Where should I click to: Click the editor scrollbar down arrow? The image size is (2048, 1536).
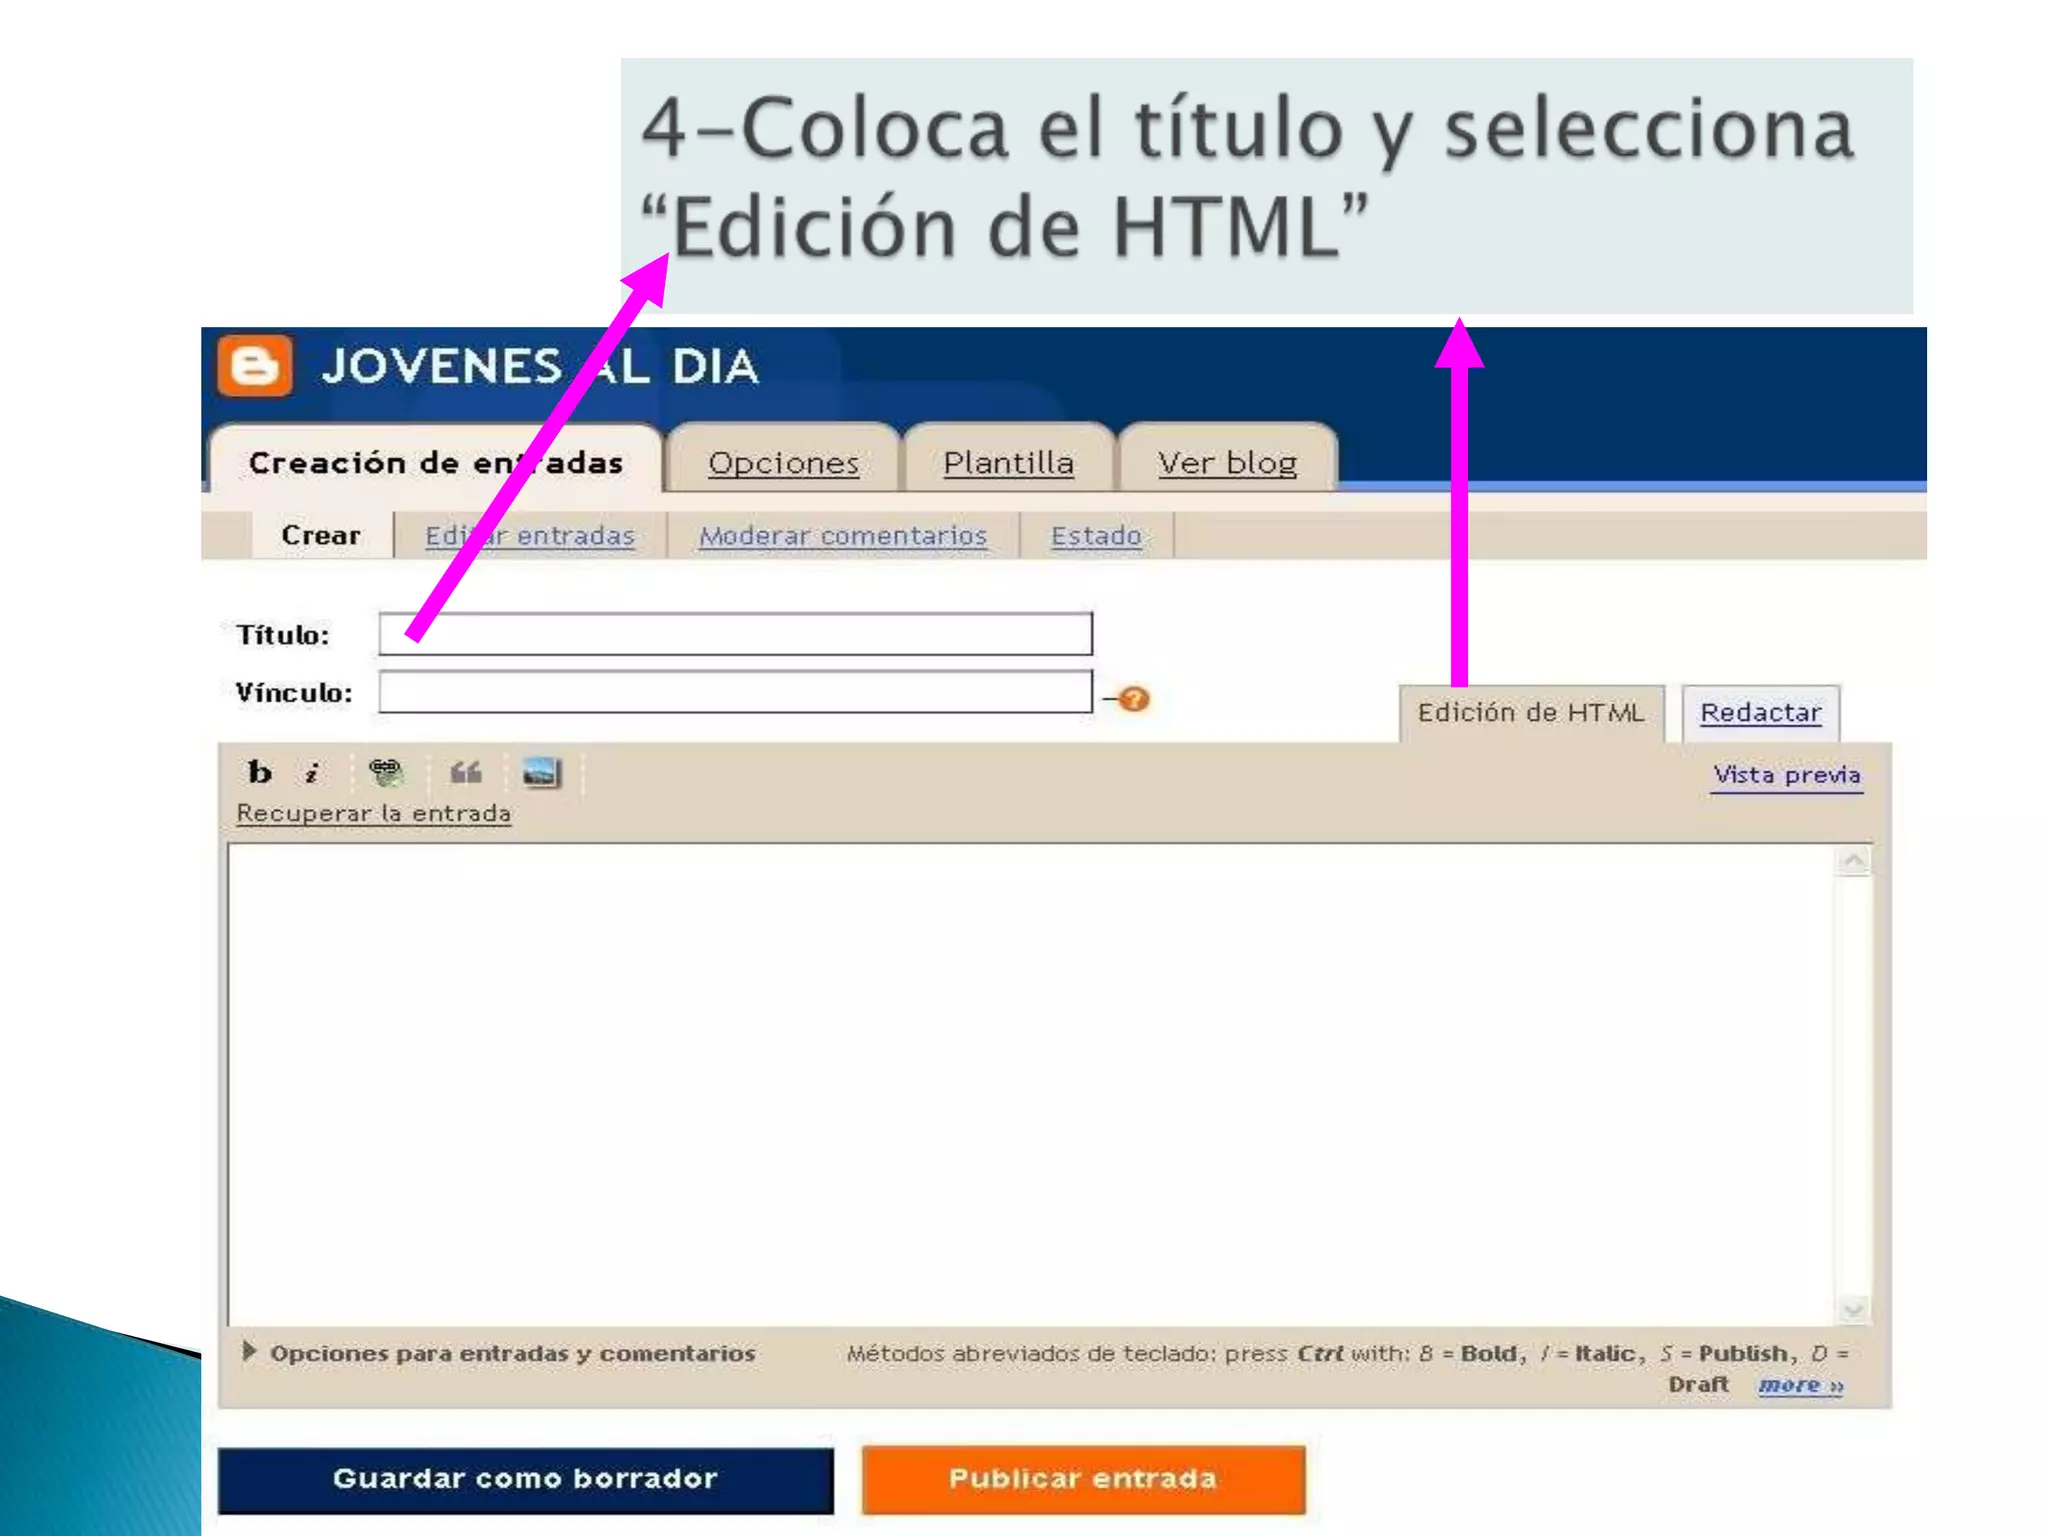click(1854, 1309)
